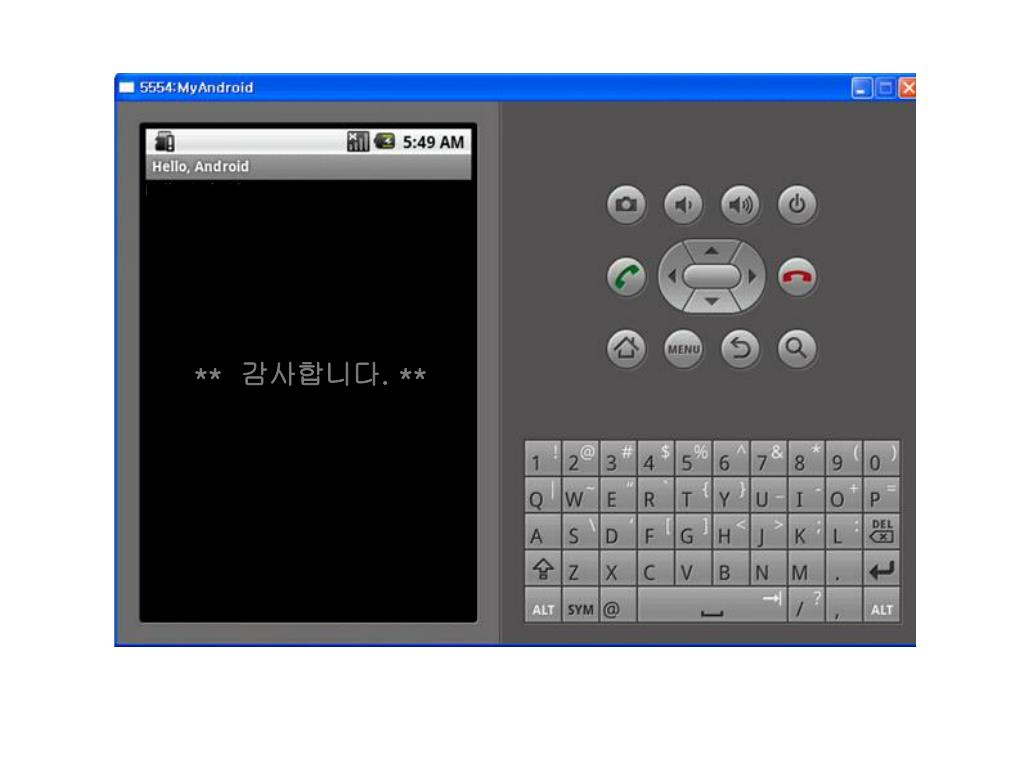Click the period key
The image size is (1024, 768).
click(x=844, y=568)
